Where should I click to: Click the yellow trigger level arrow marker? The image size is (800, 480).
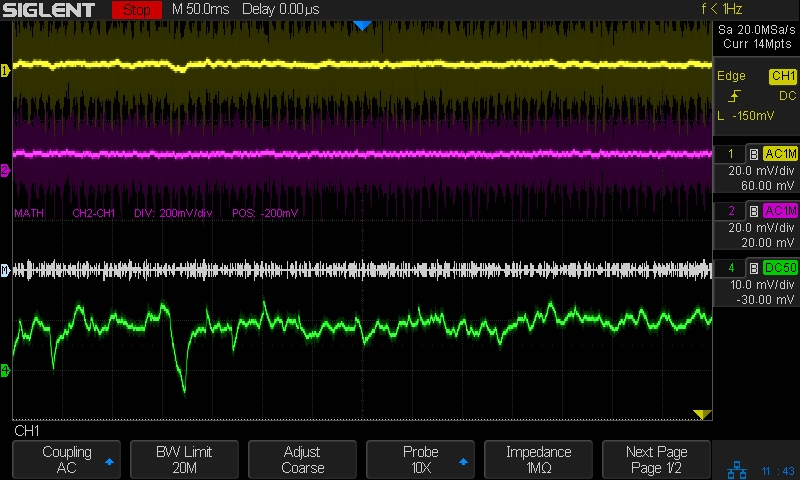[x=702, y=414]
